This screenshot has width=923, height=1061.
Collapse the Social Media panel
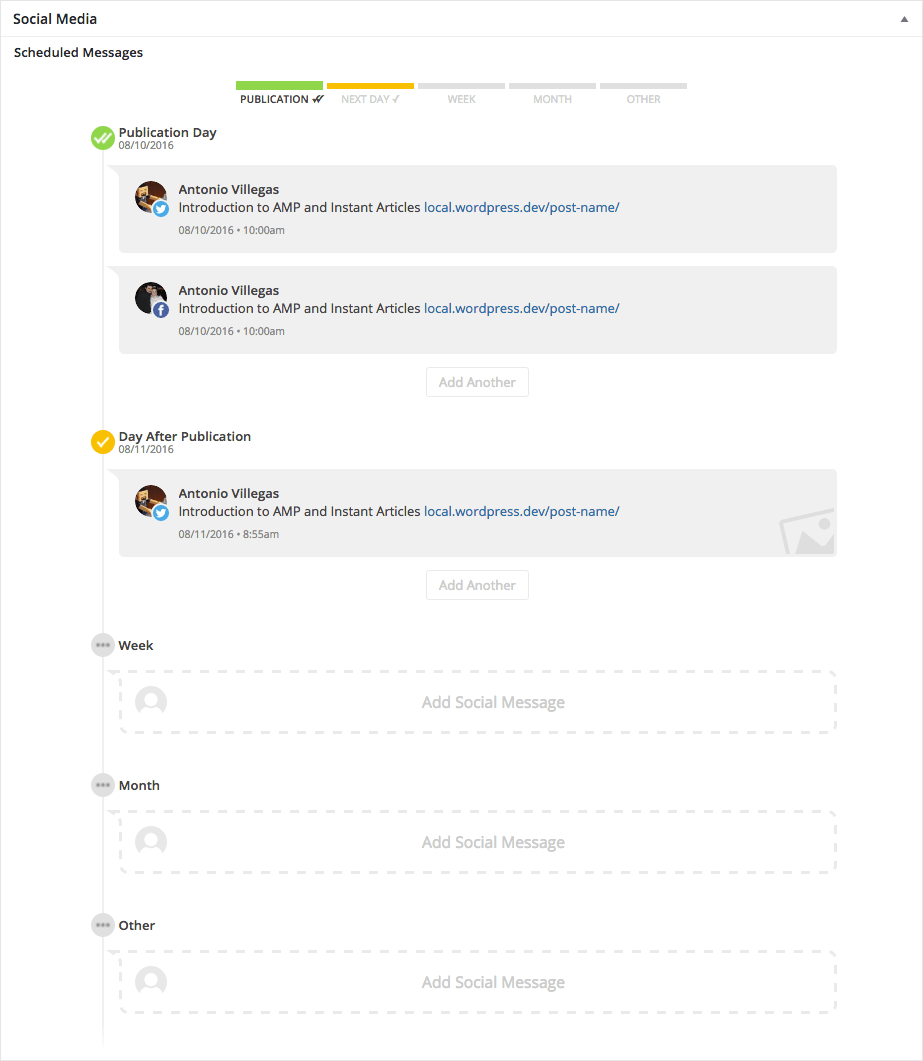tap(903, 19)
